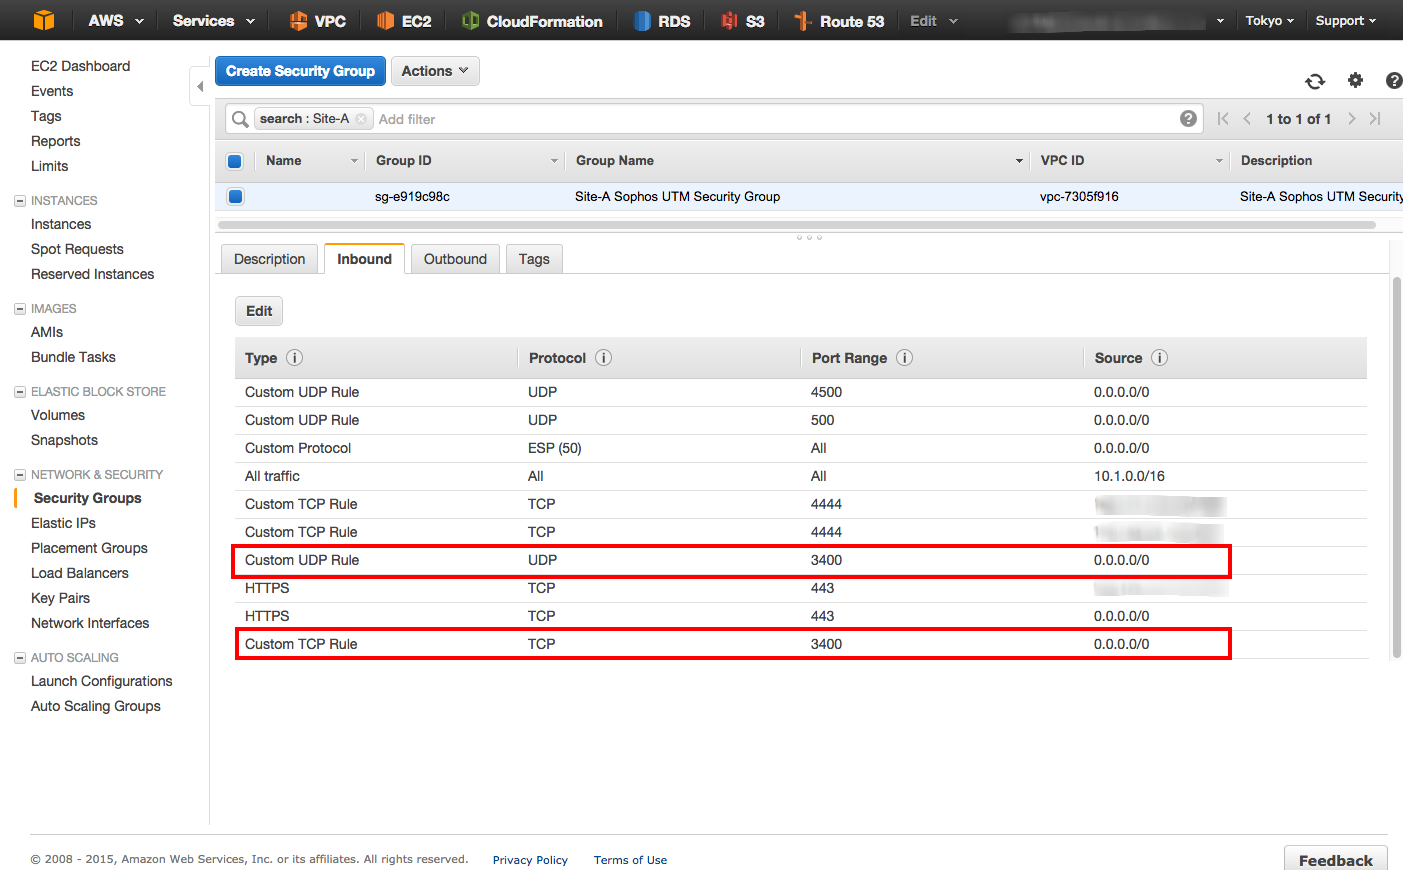Image resolution: width=1403 pixels, height=870 pixels.
Task: Open Volumes in the sidebar
Action: click(58, 415)
